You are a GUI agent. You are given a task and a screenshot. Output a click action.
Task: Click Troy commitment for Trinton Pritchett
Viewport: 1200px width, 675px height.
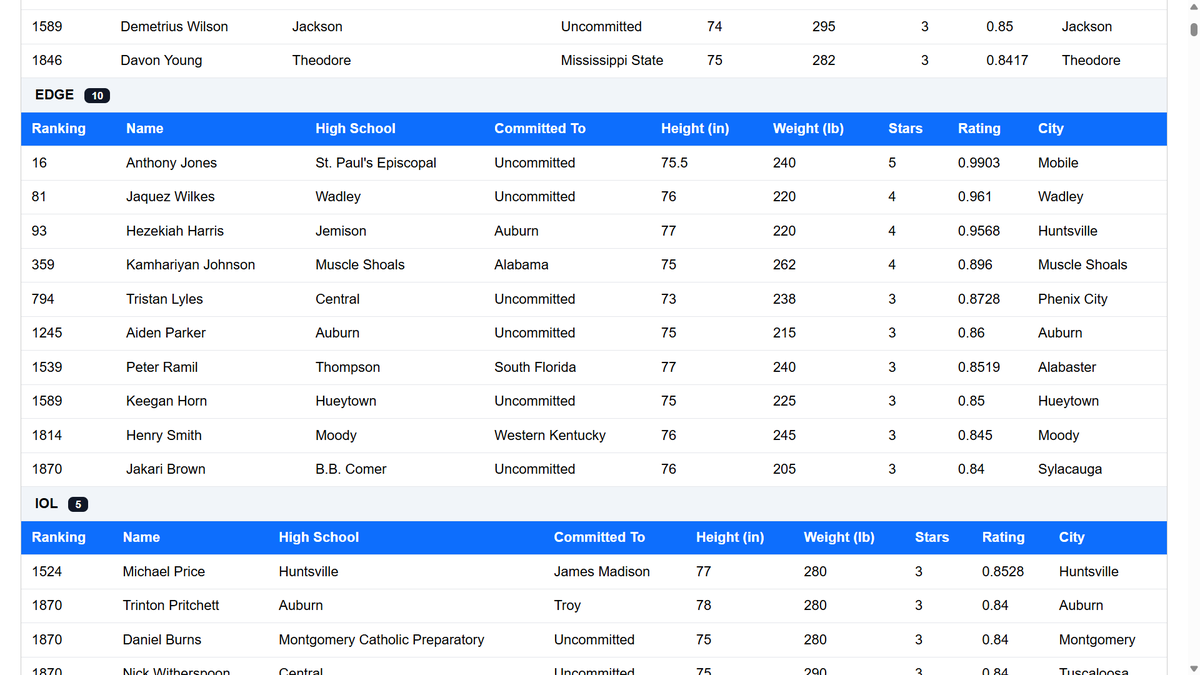[568, 606]
